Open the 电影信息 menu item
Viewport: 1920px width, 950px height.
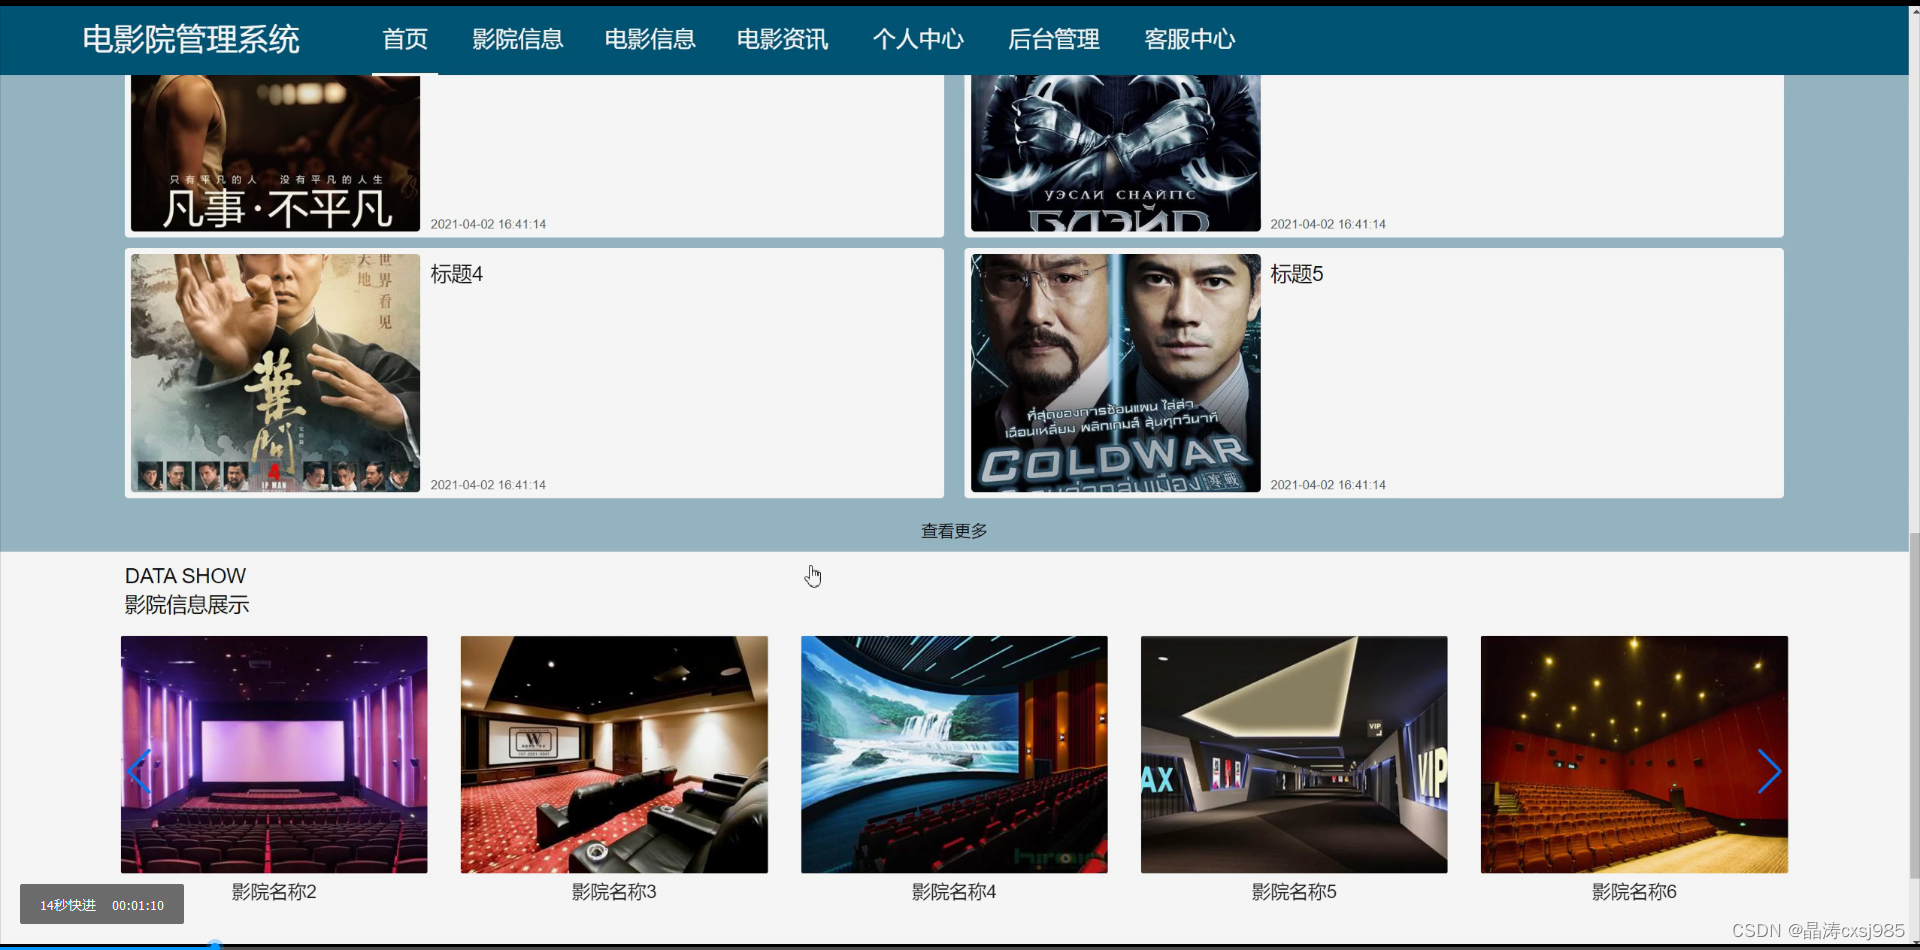pos(649,39)
